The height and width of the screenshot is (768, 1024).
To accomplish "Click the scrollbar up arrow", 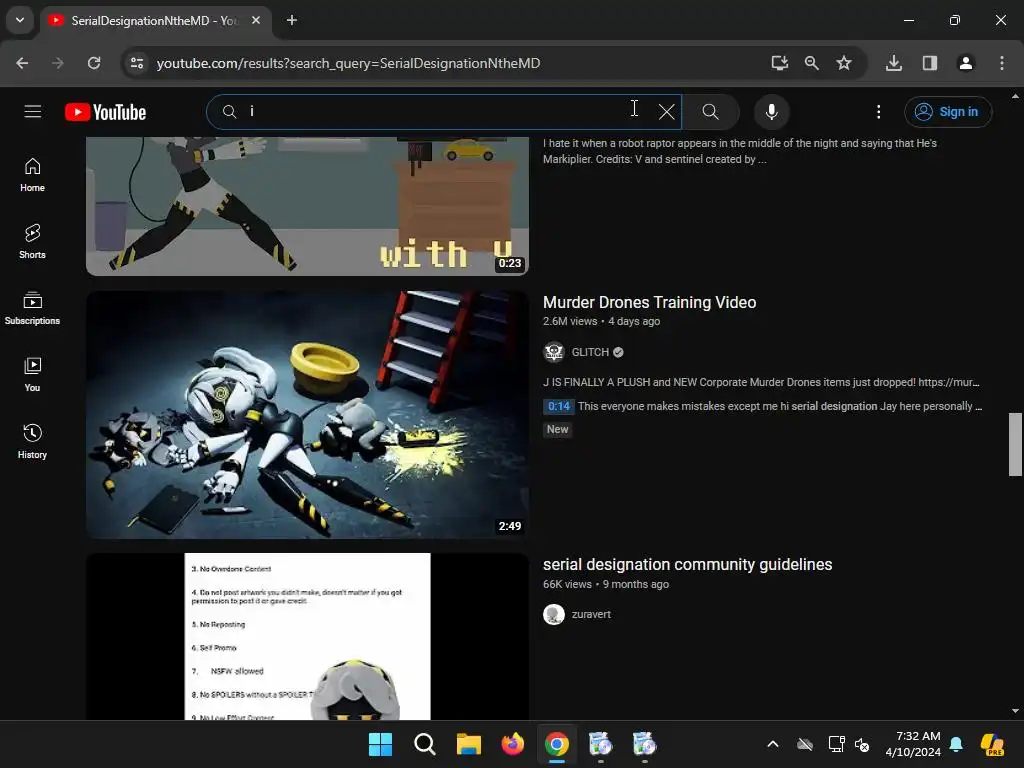I will (1015, 96).
